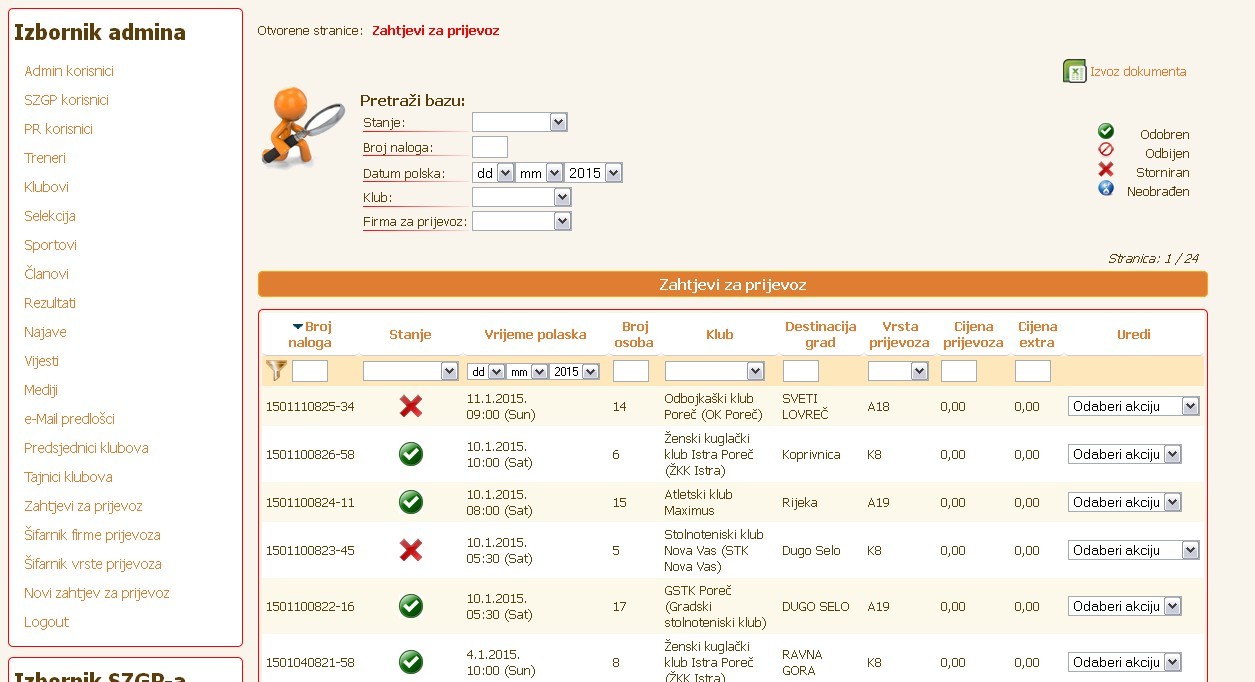
Task: Click the Excel export icon
Action: point(1074,72)
